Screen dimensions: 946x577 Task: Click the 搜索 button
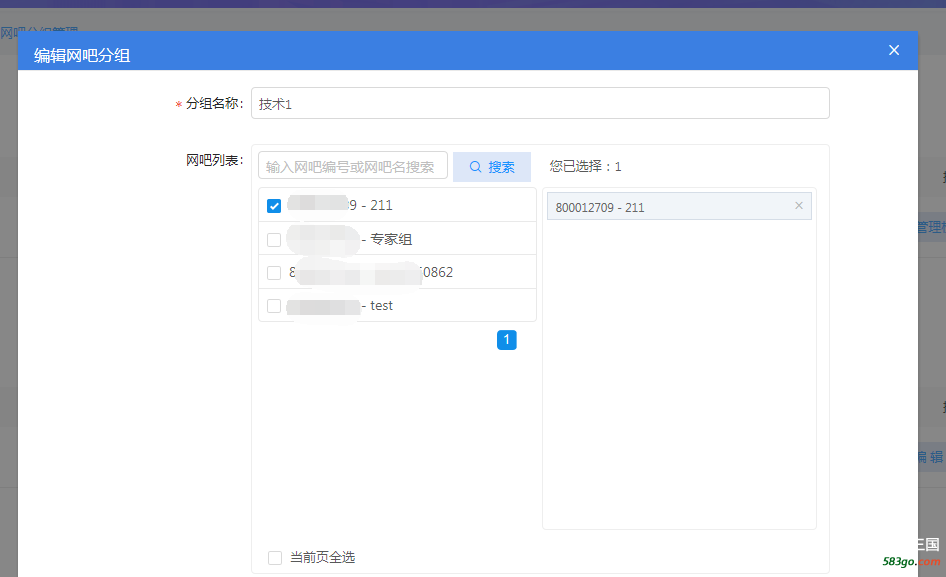pyautogui.click(x=492, y=167)
